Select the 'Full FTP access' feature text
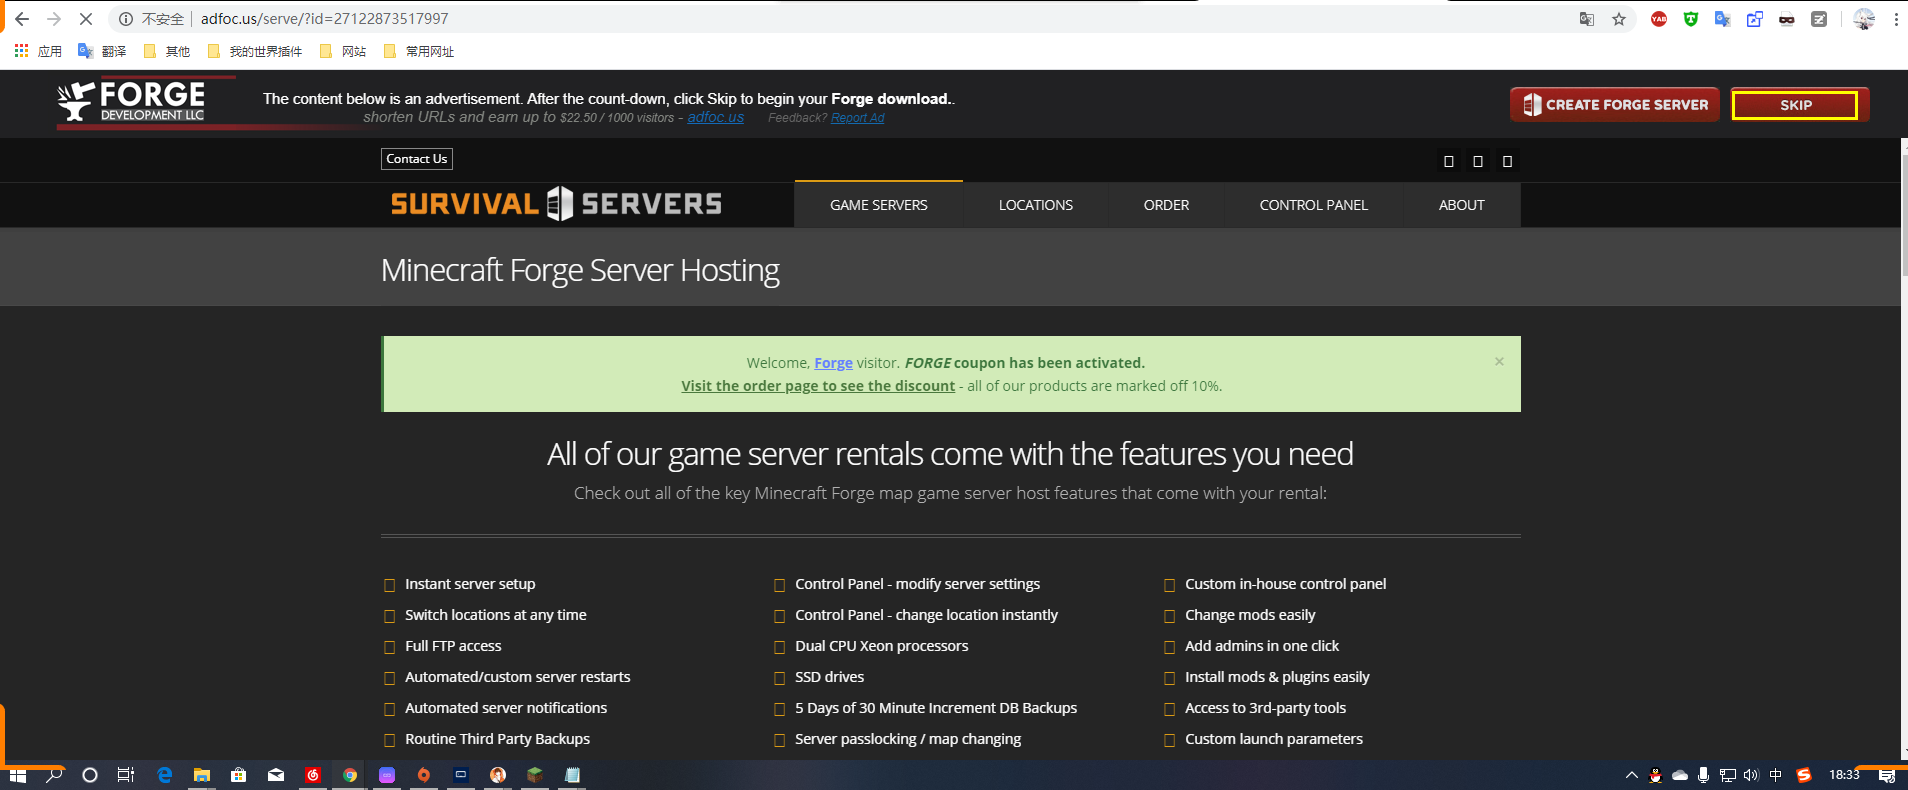This screenshot has height=790, width=1908. click(453, 646)
